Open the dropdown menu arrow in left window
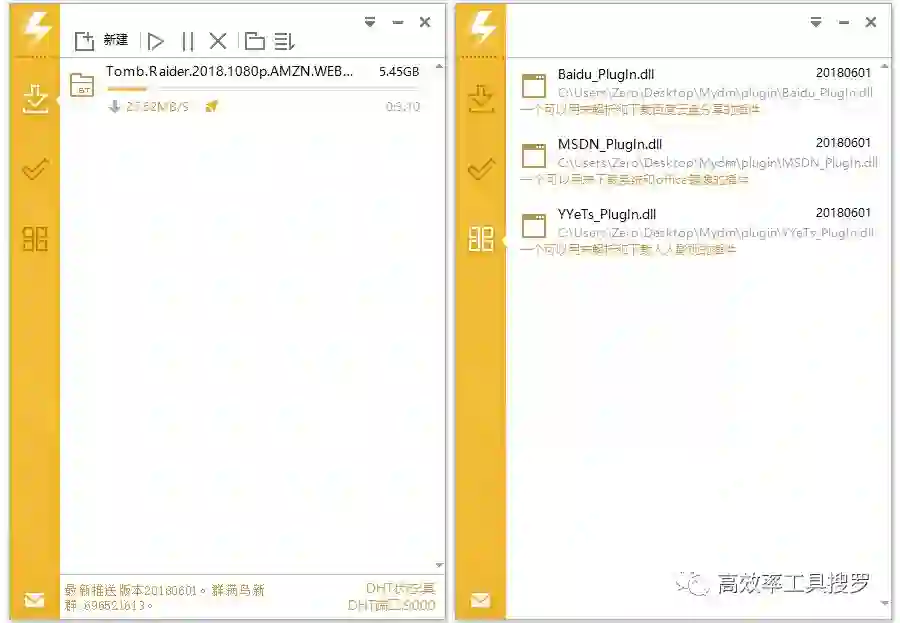Image resolution: width=900 pixels, height=623 pixels. pos(370,22)
